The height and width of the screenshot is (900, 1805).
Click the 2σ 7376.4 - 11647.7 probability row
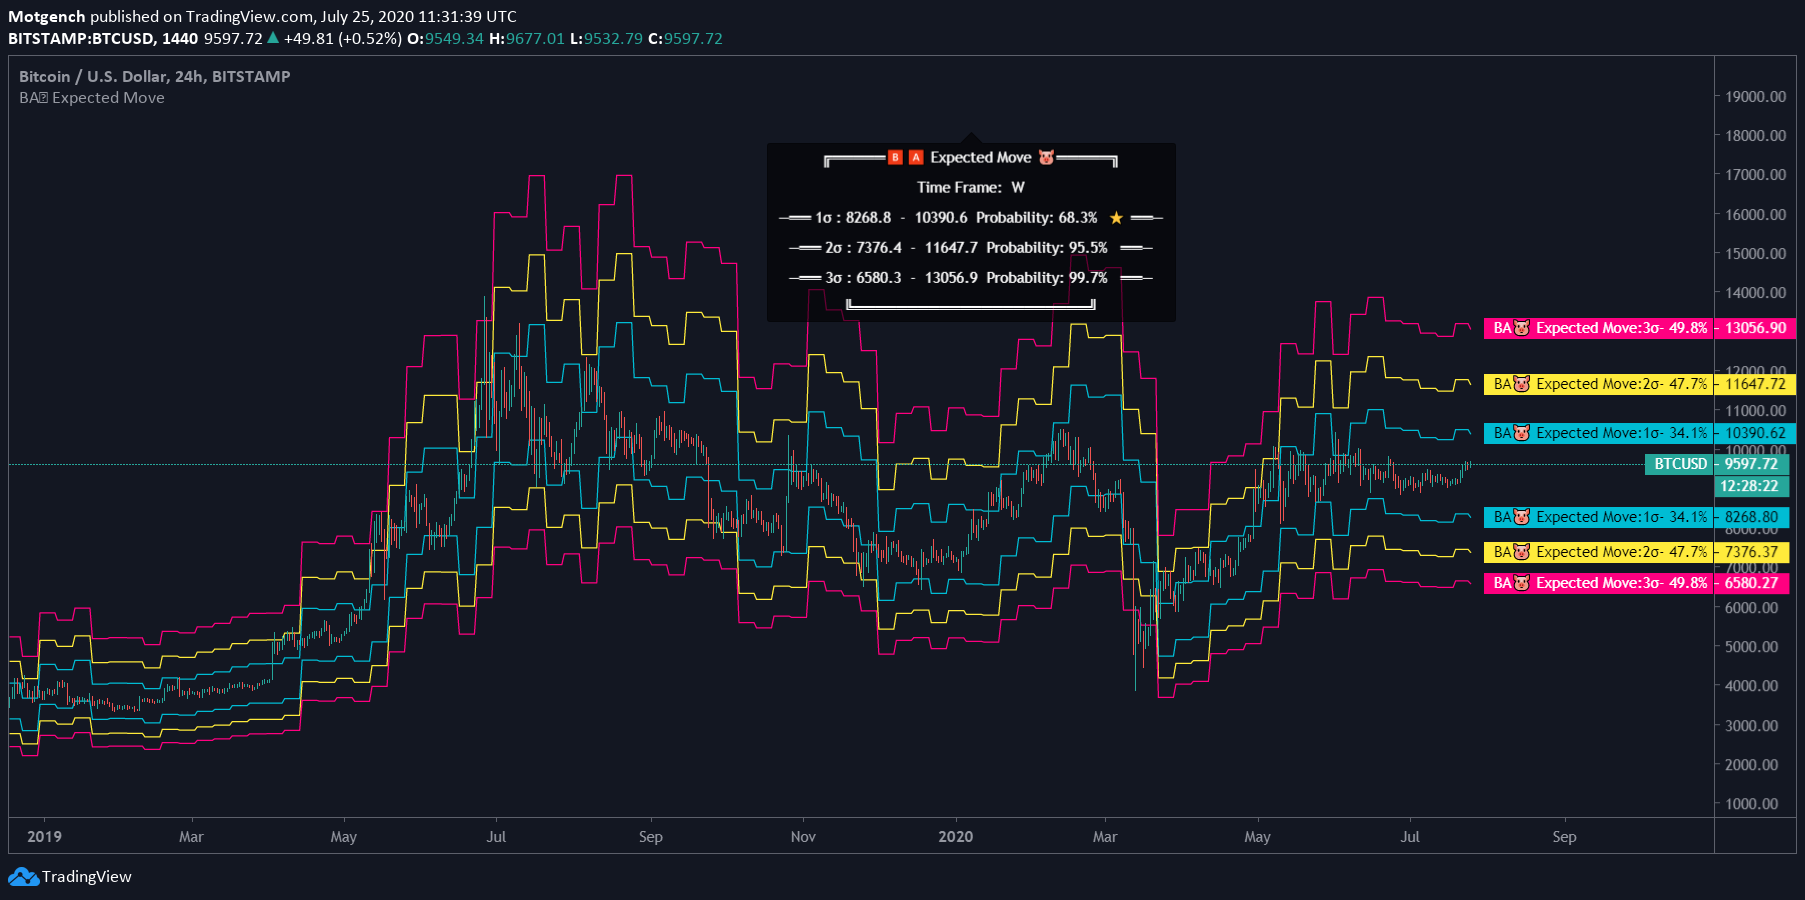(971, 248)
